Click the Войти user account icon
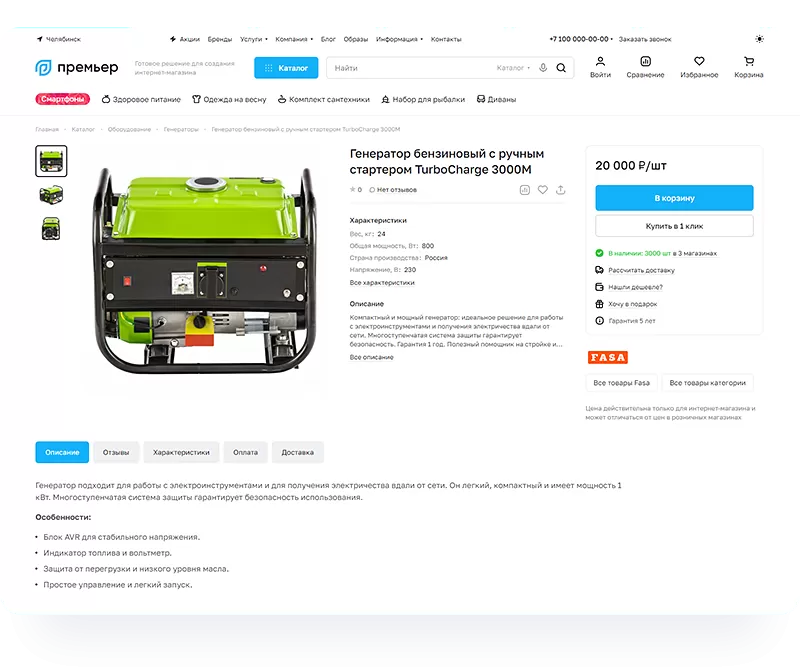This screenshot has height=667, width=800. pos(600,62)
